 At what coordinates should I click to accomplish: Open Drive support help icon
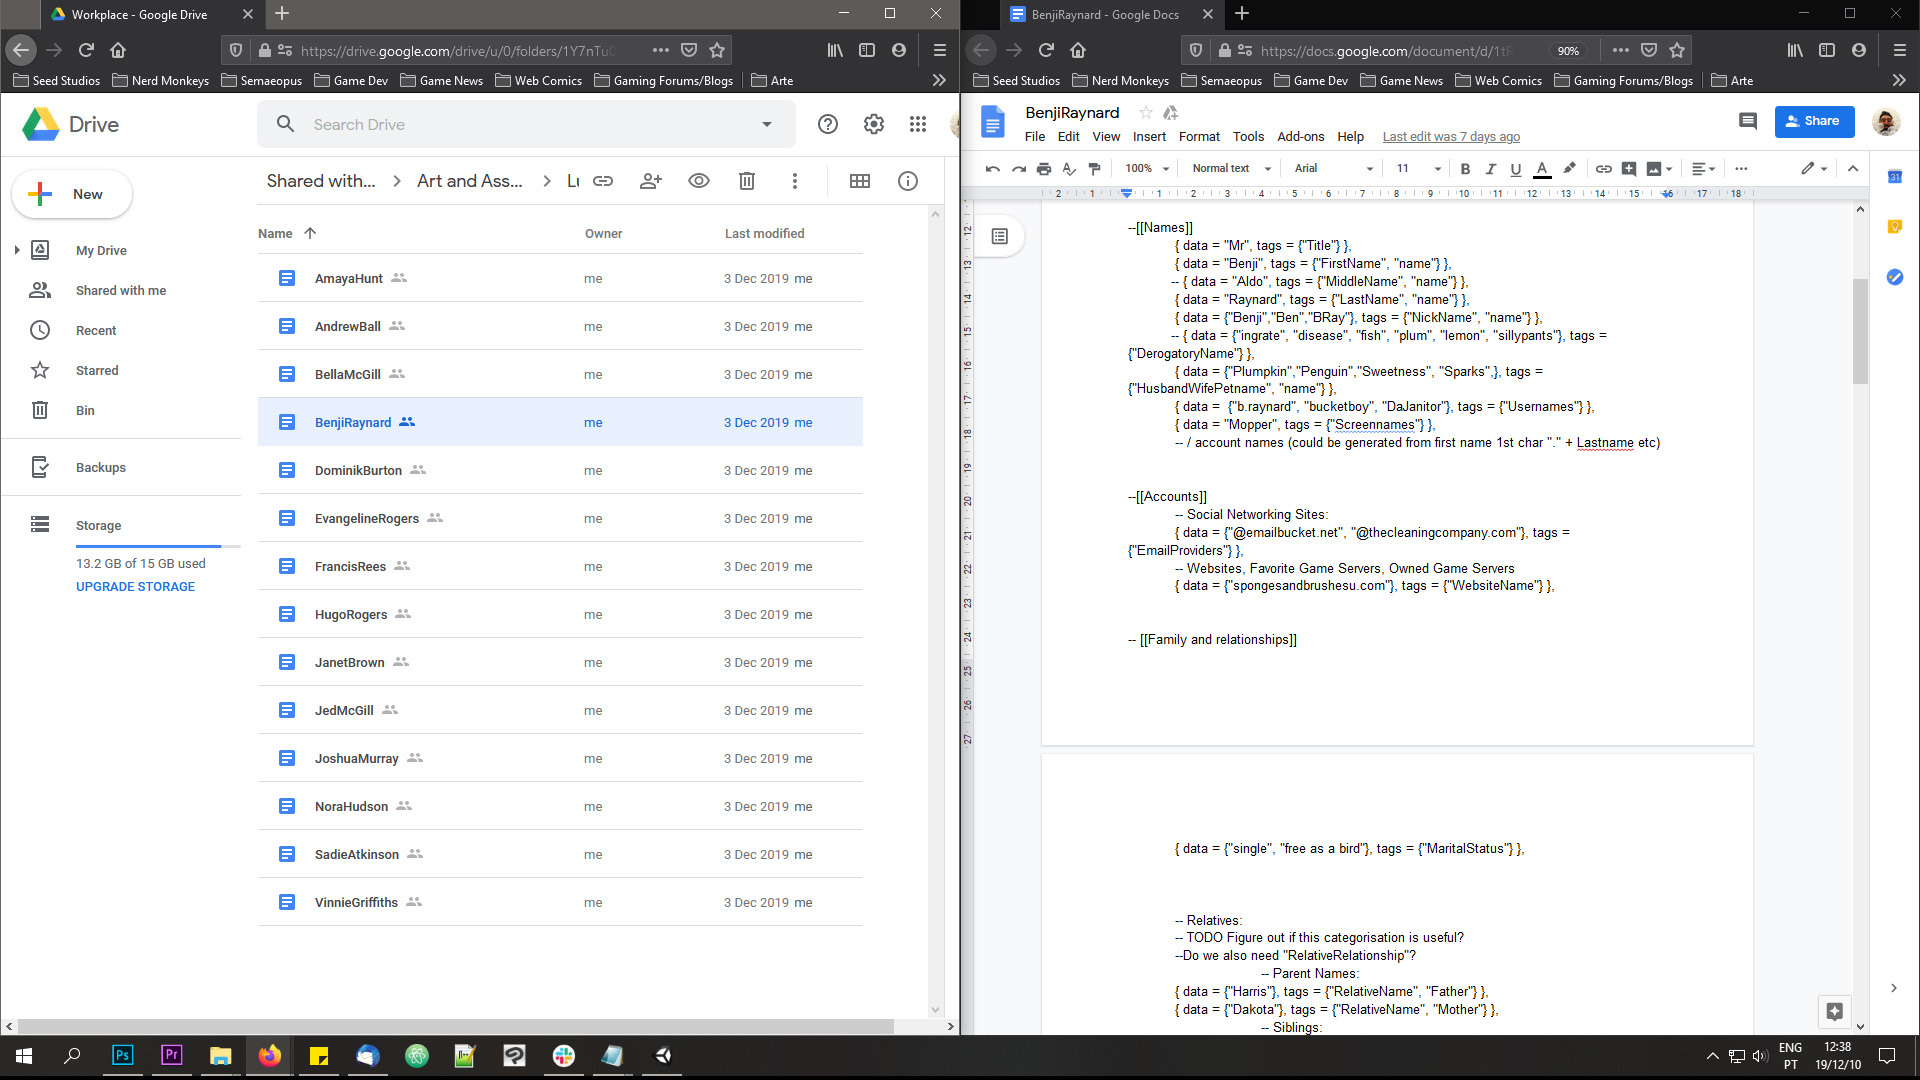click(x=827, y=124)
